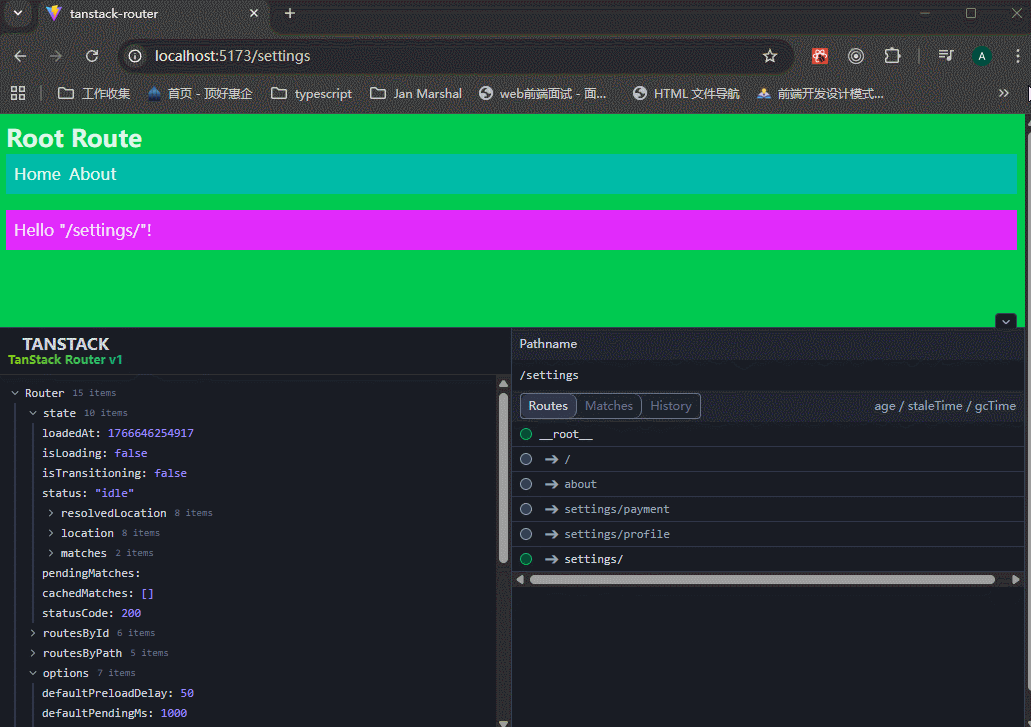The image size is (1031, 727).
Task: Open the apps grid icon in bookmarks bar
Action: click(18, 93)
